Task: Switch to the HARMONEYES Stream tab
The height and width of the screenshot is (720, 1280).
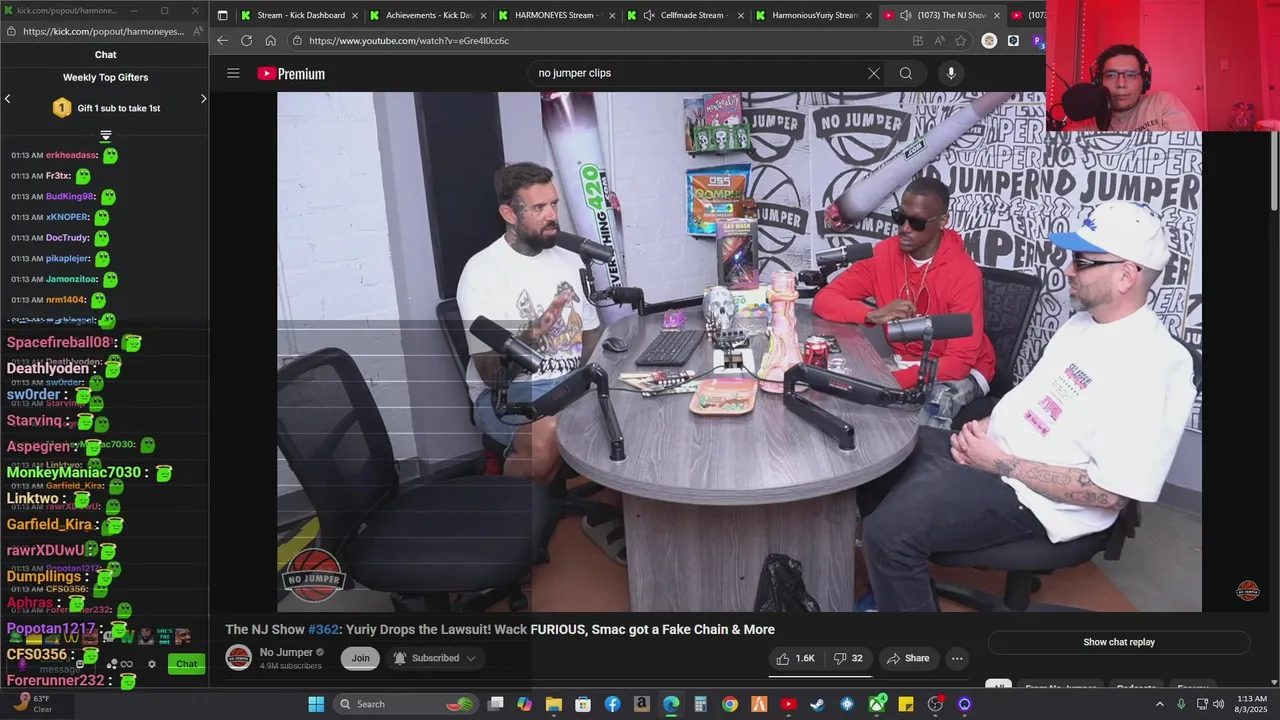Action: 555,15
